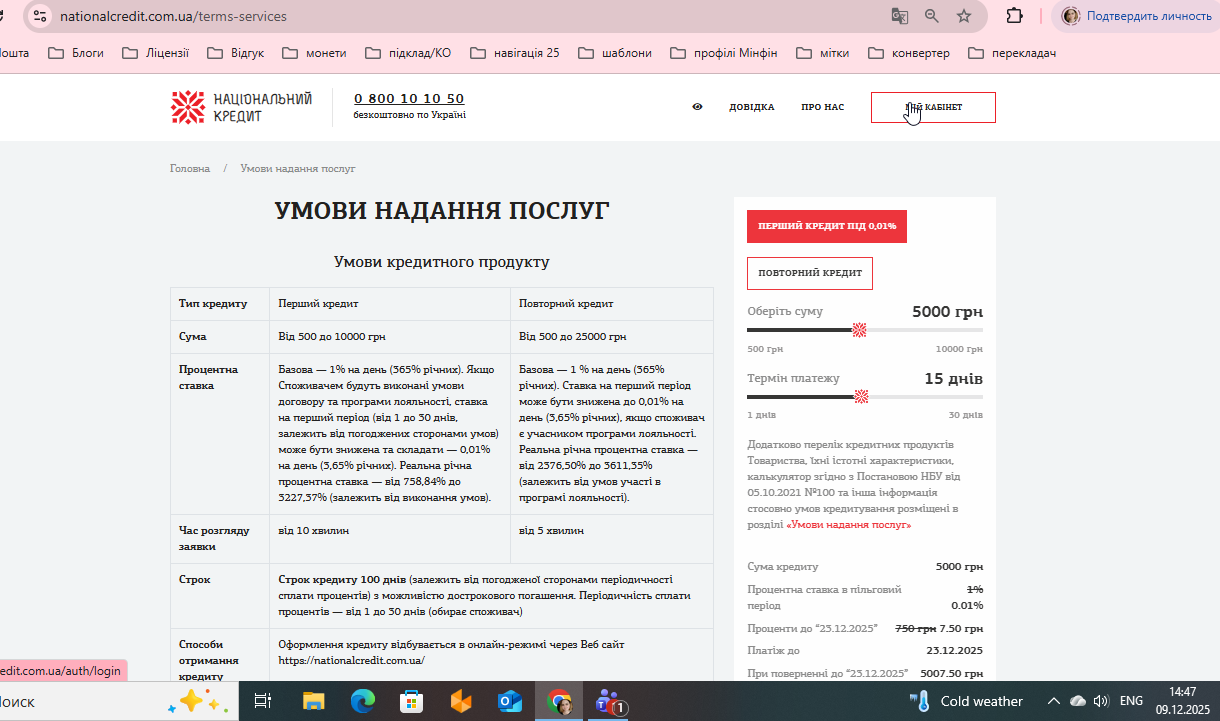Click the 10000 грн maximum amount label
The height and width of the screenshot is (721, 1220).
[959, 349]
